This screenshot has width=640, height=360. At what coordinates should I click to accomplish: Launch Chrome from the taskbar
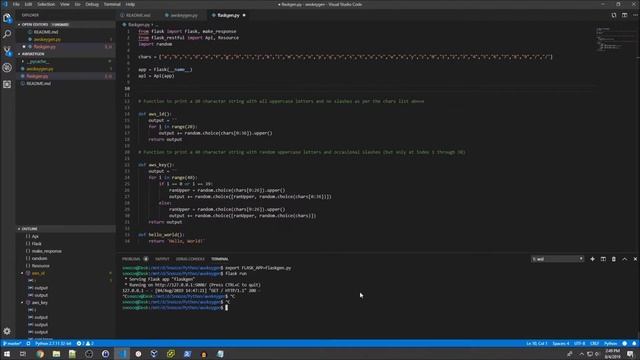[x=40, y=354]
